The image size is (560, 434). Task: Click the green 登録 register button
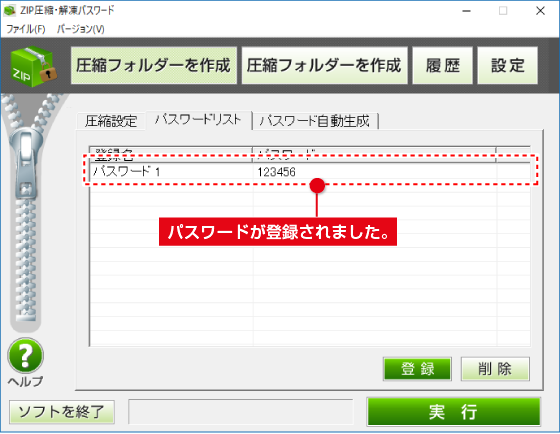point(417,369)
